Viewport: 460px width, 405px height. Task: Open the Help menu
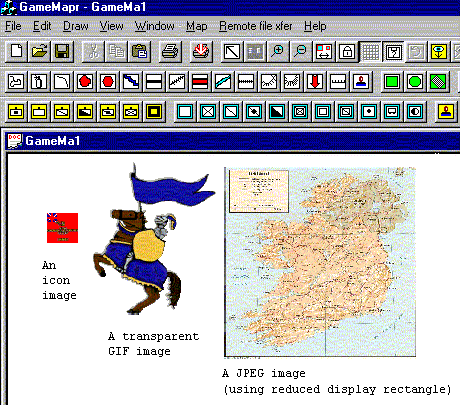(315, 26)
